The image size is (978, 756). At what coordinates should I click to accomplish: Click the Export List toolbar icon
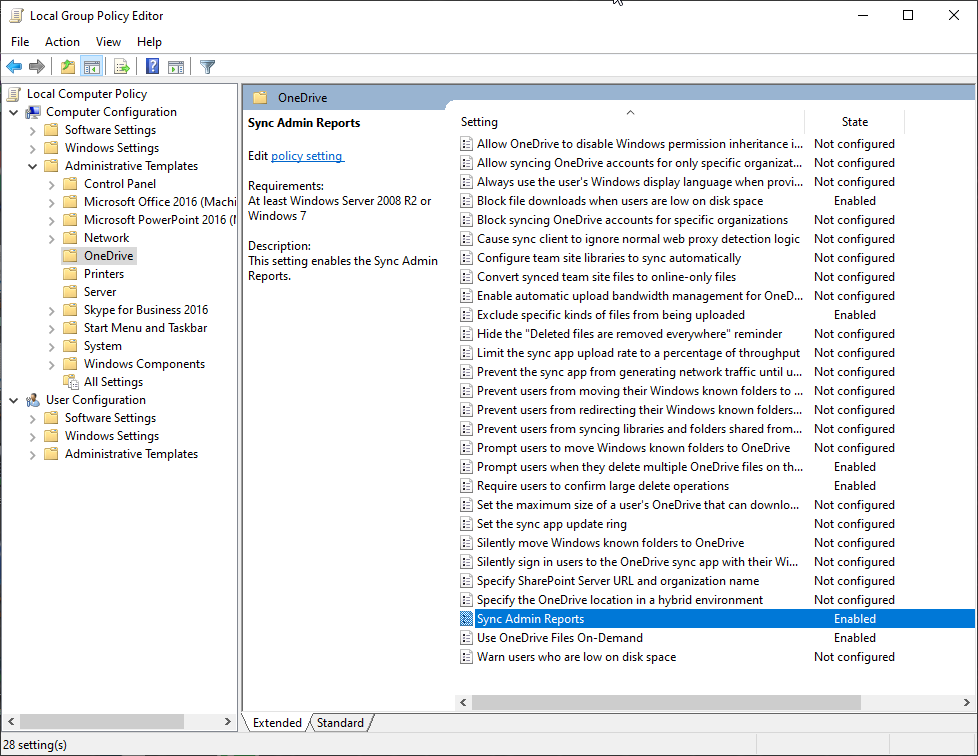coord(122,67)
